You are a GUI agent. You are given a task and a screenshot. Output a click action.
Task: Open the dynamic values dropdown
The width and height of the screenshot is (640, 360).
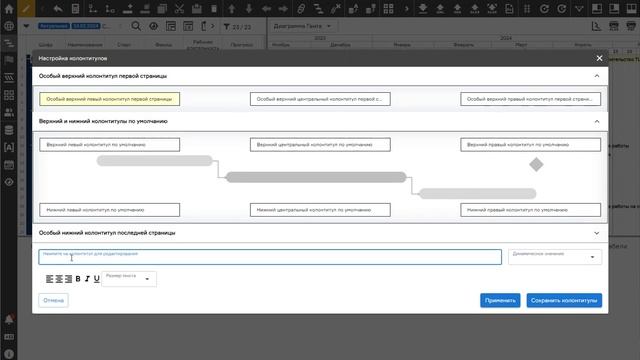(555, 257)
